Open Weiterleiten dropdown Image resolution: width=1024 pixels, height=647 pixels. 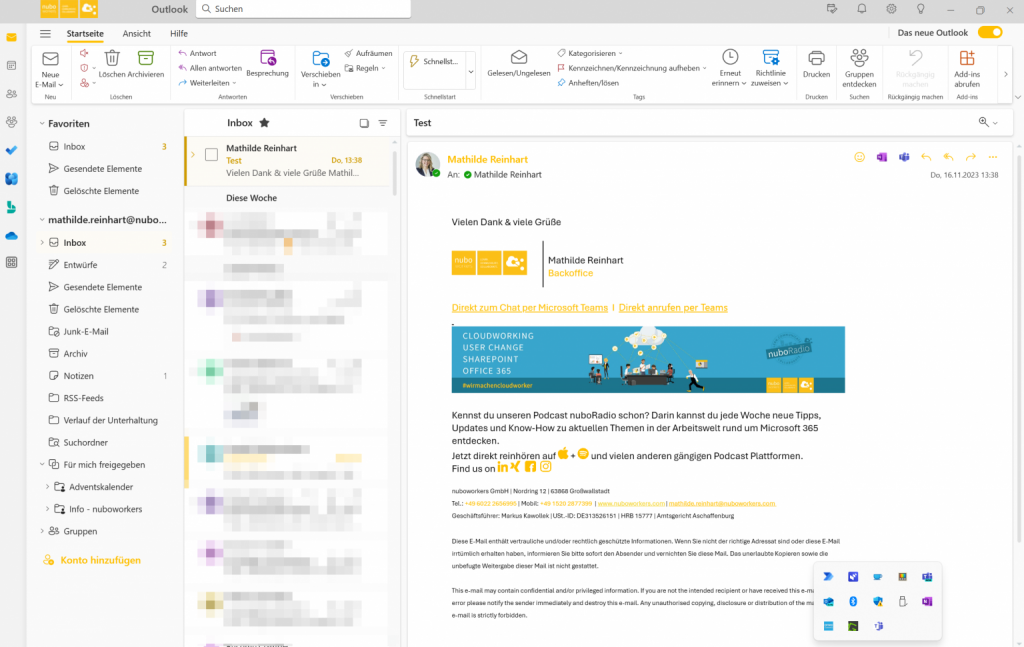[x=234, y=83]
